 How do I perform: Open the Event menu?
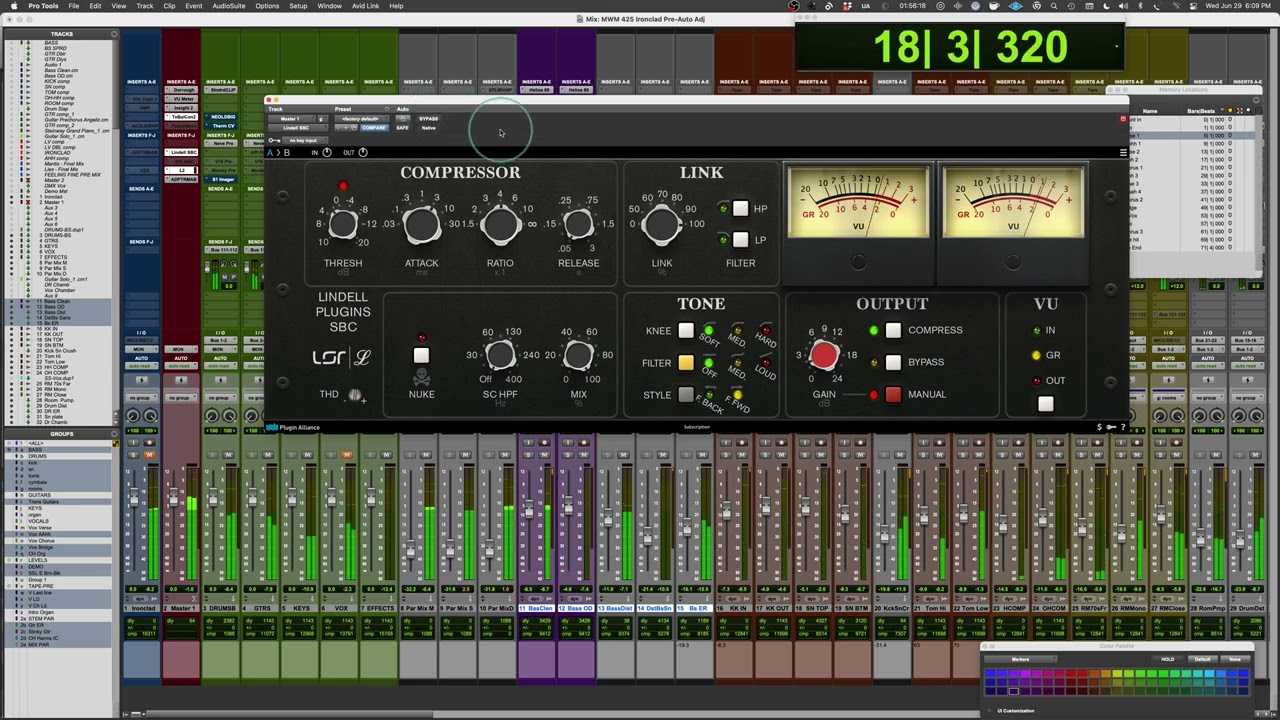(193, 6)
